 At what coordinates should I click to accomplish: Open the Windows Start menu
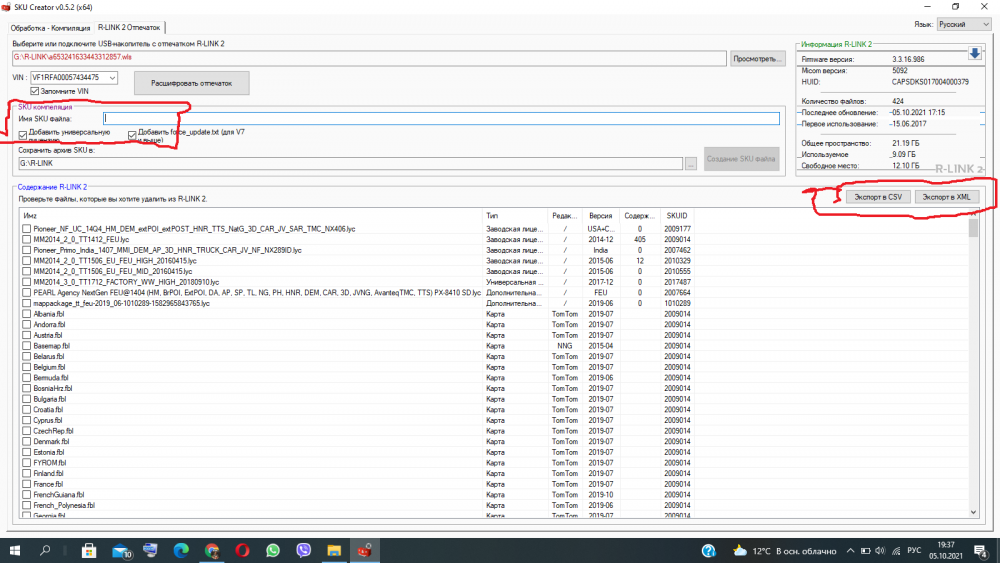14,550
